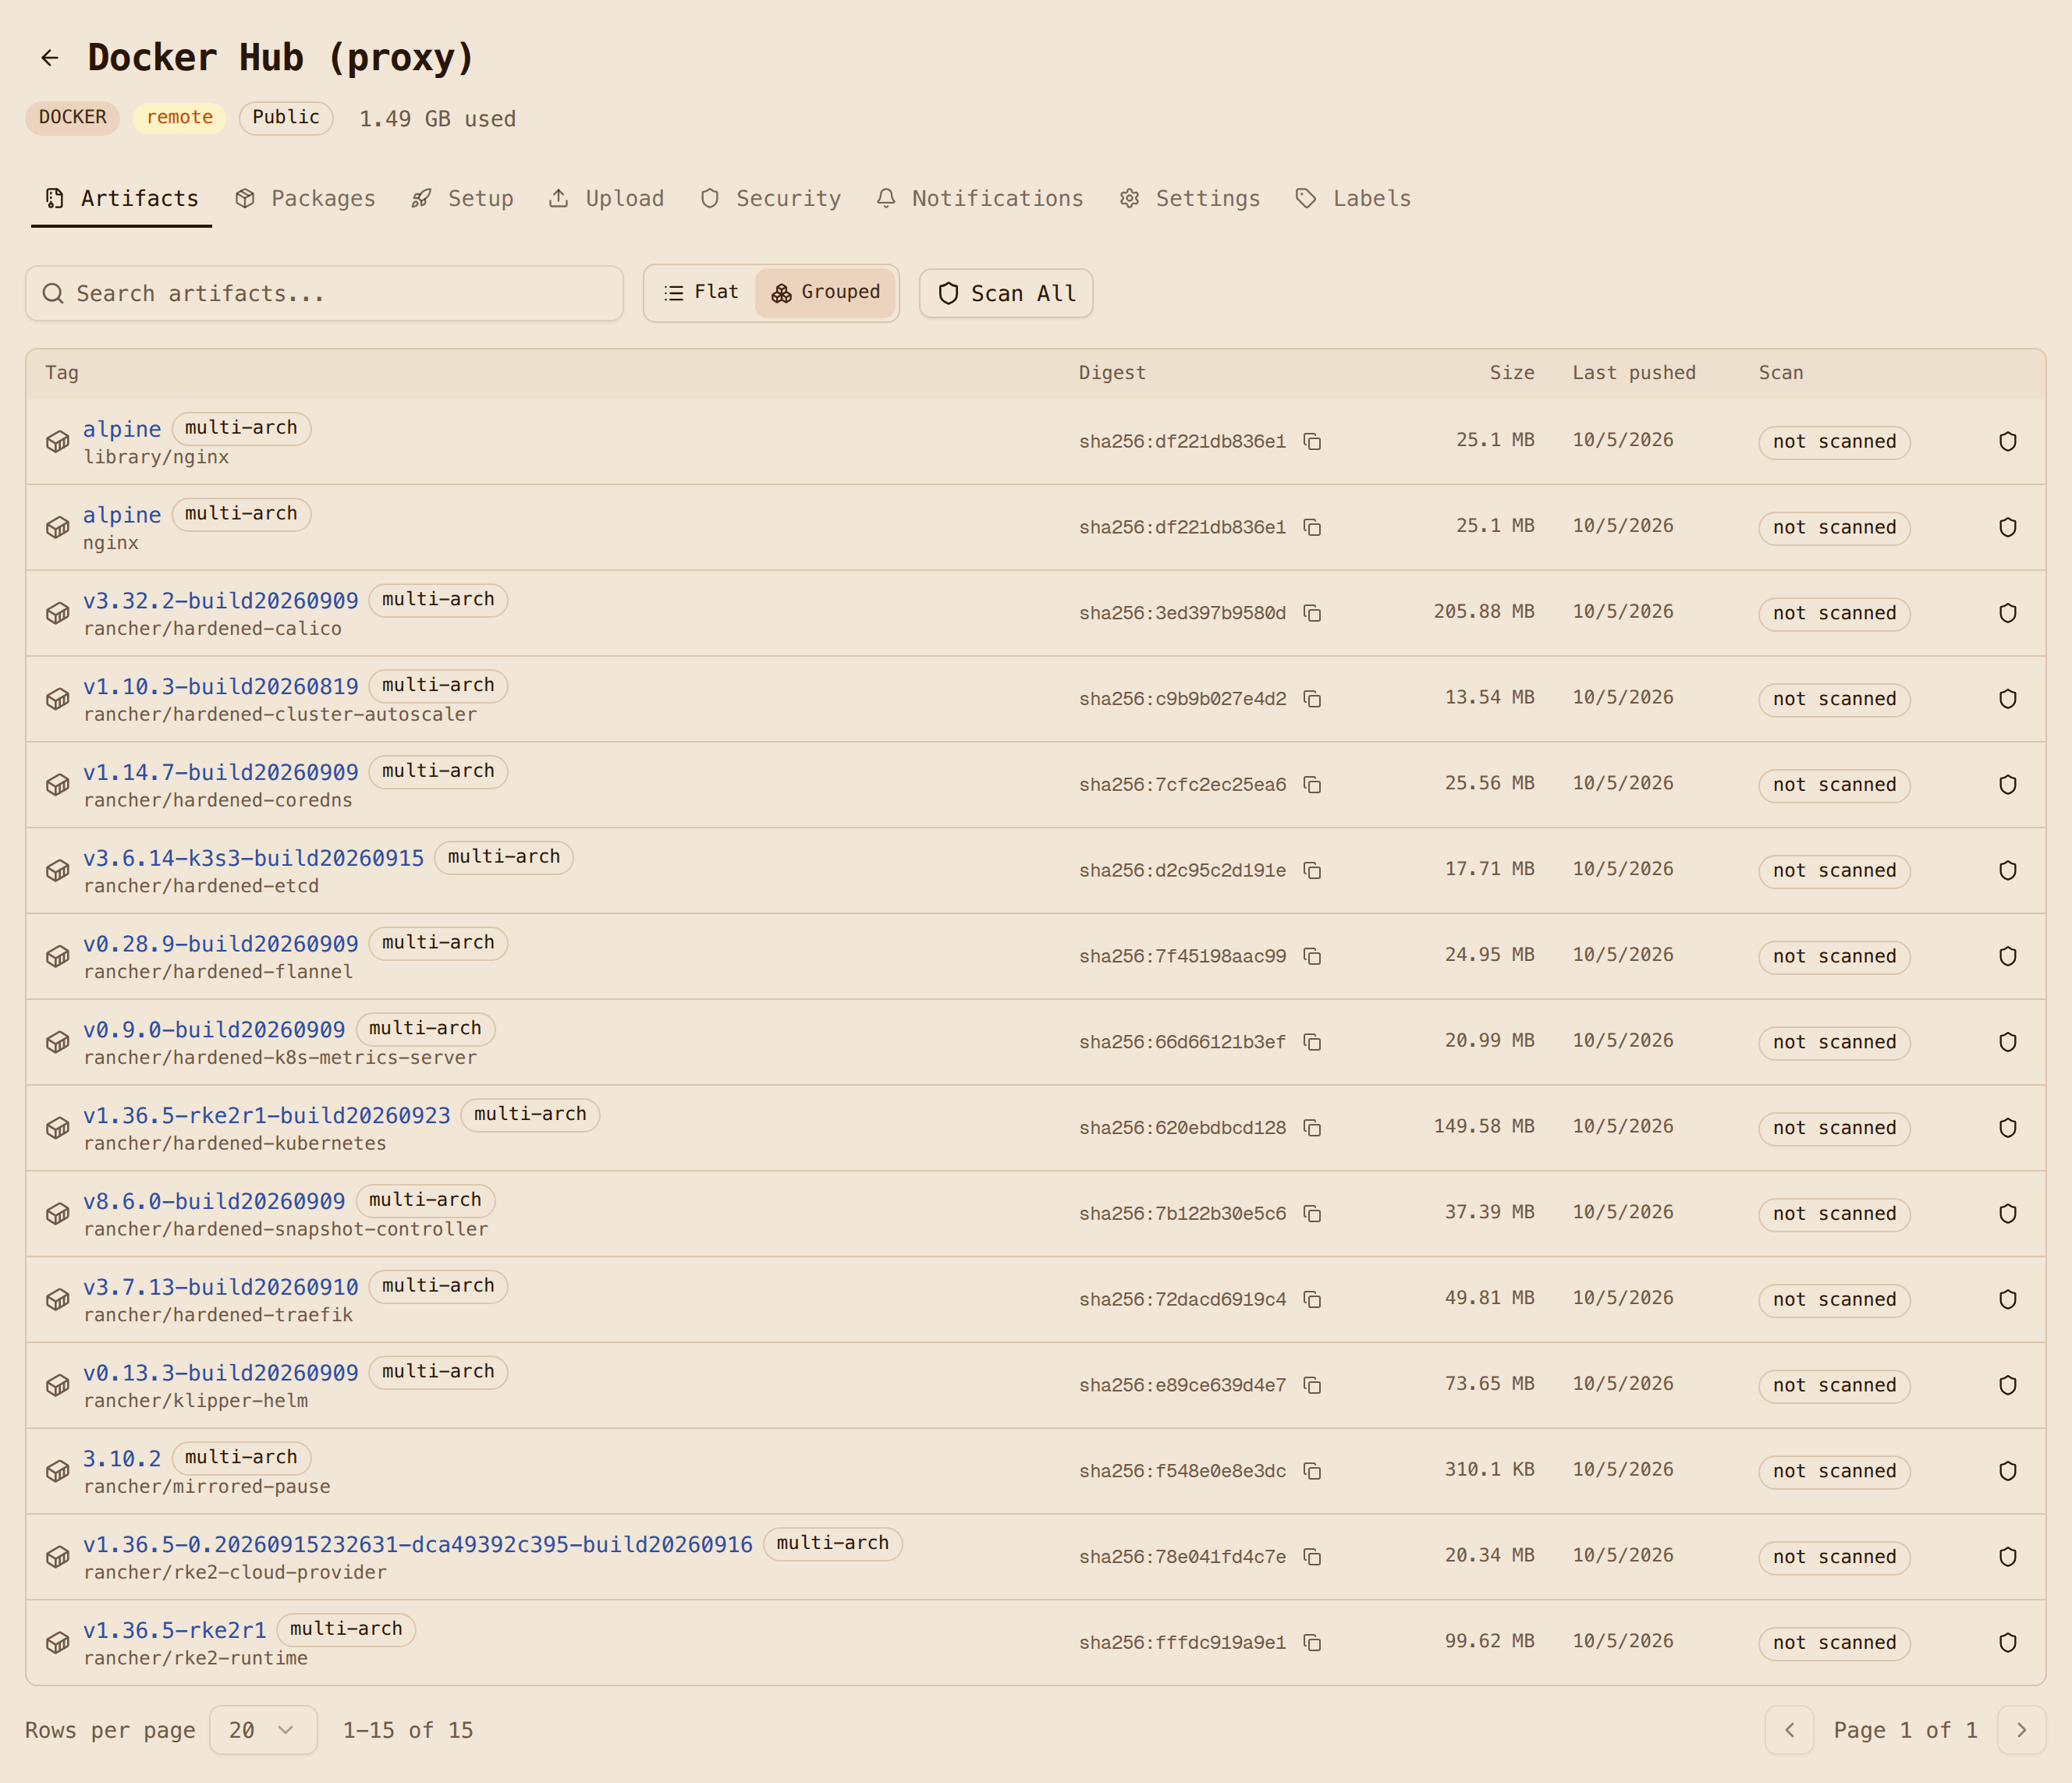Go back using the arrow icon
Screen dimensions: 2072x1783
pyautogui.click(x=50, y=58)
